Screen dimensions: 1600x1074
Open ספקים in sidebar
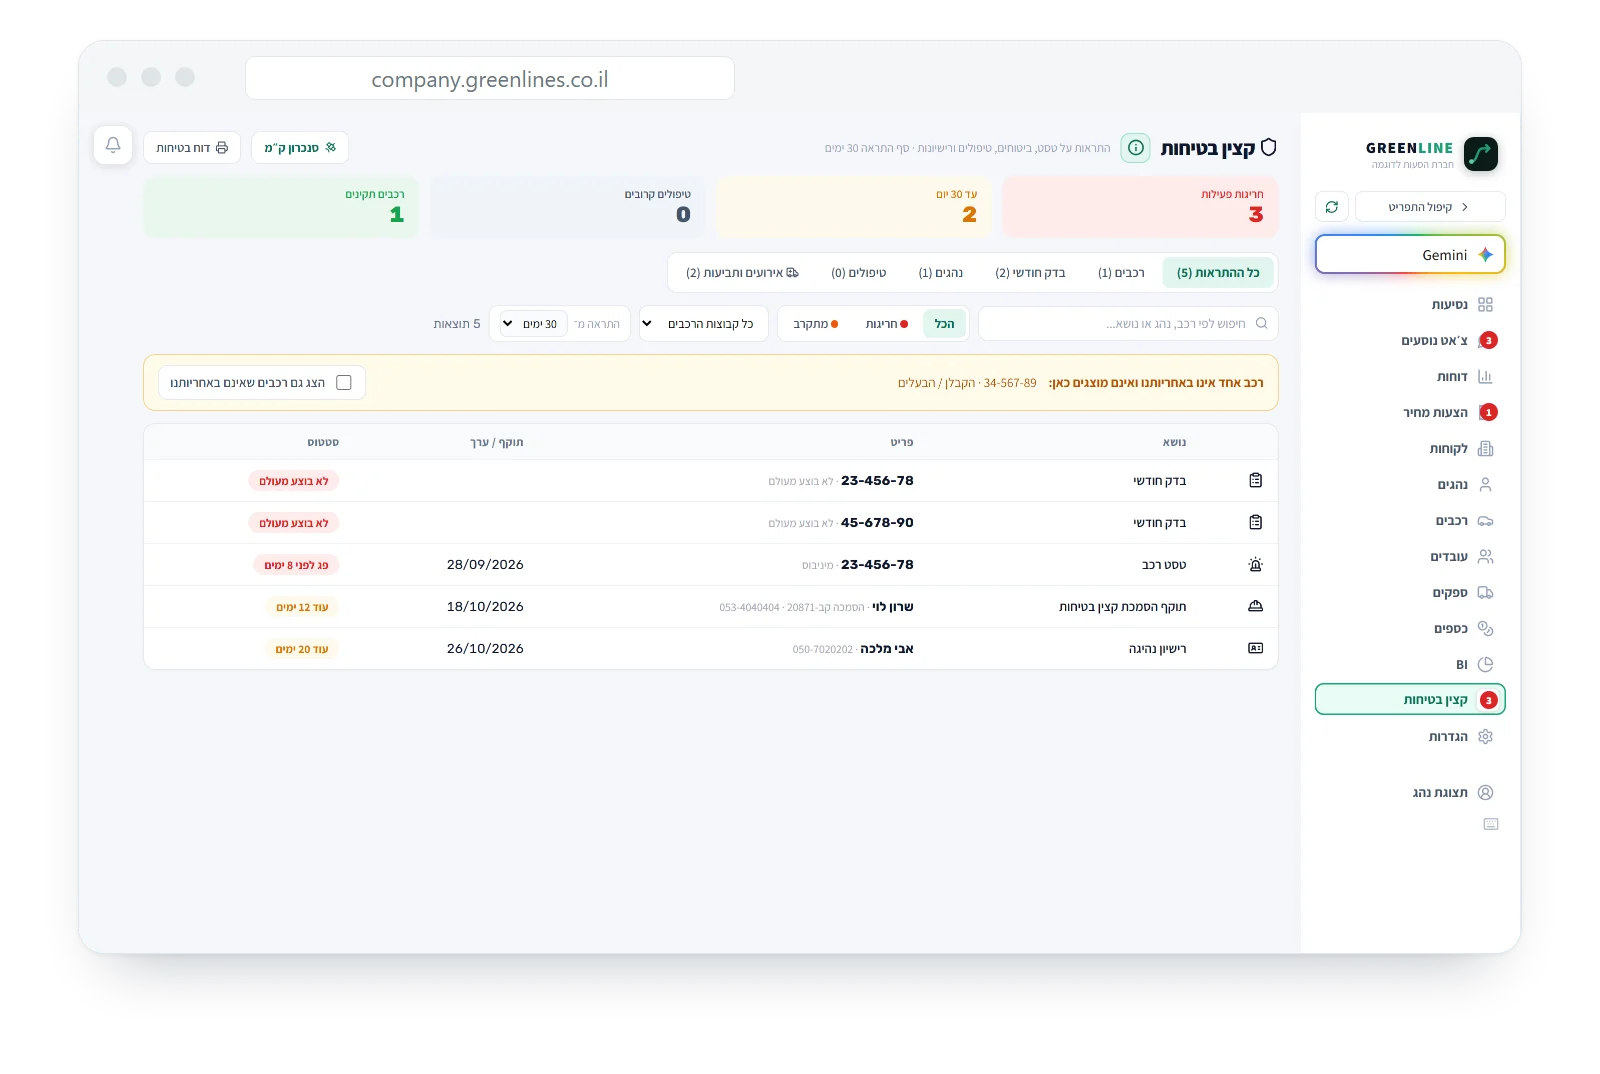point(1410,592)
